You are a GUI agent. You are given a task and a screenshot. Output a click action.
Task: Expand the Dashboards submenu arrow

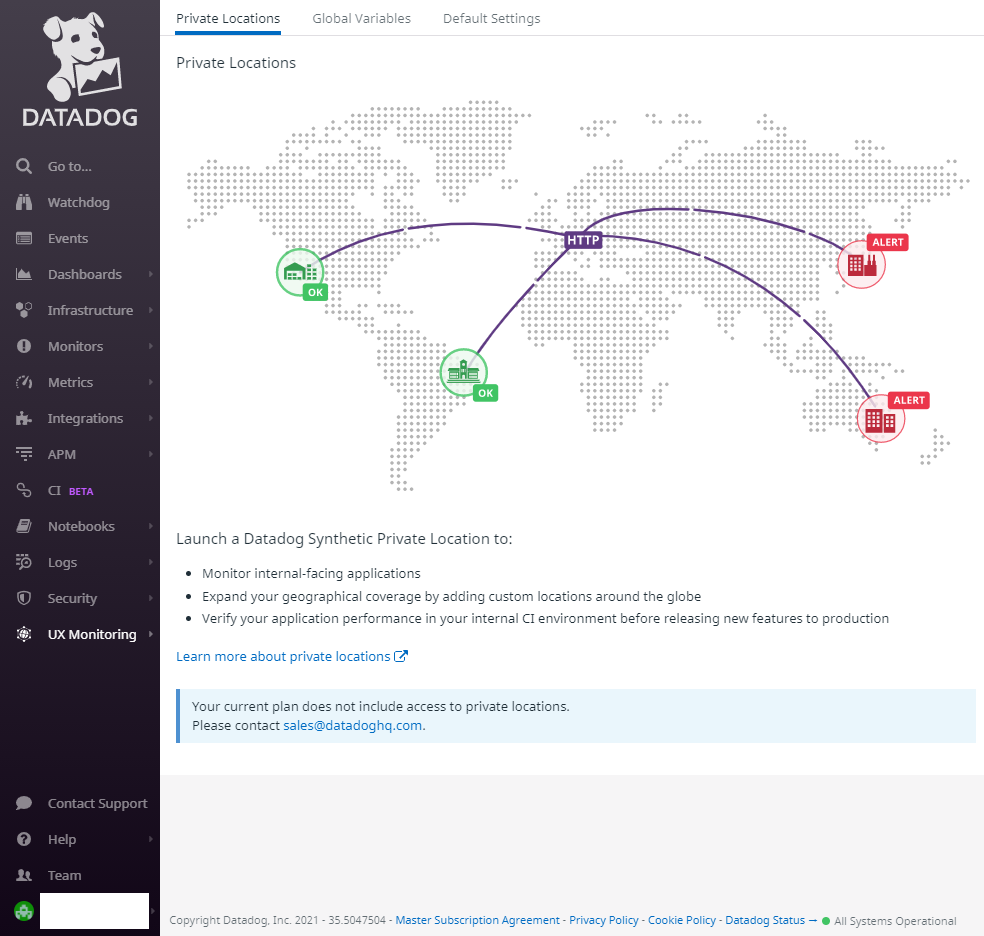click(151, 274)
